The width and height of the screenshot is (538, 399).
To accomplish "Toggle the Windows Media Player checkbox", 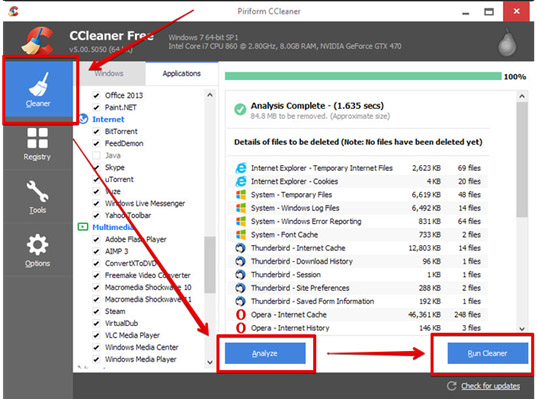I will point(96,359).
